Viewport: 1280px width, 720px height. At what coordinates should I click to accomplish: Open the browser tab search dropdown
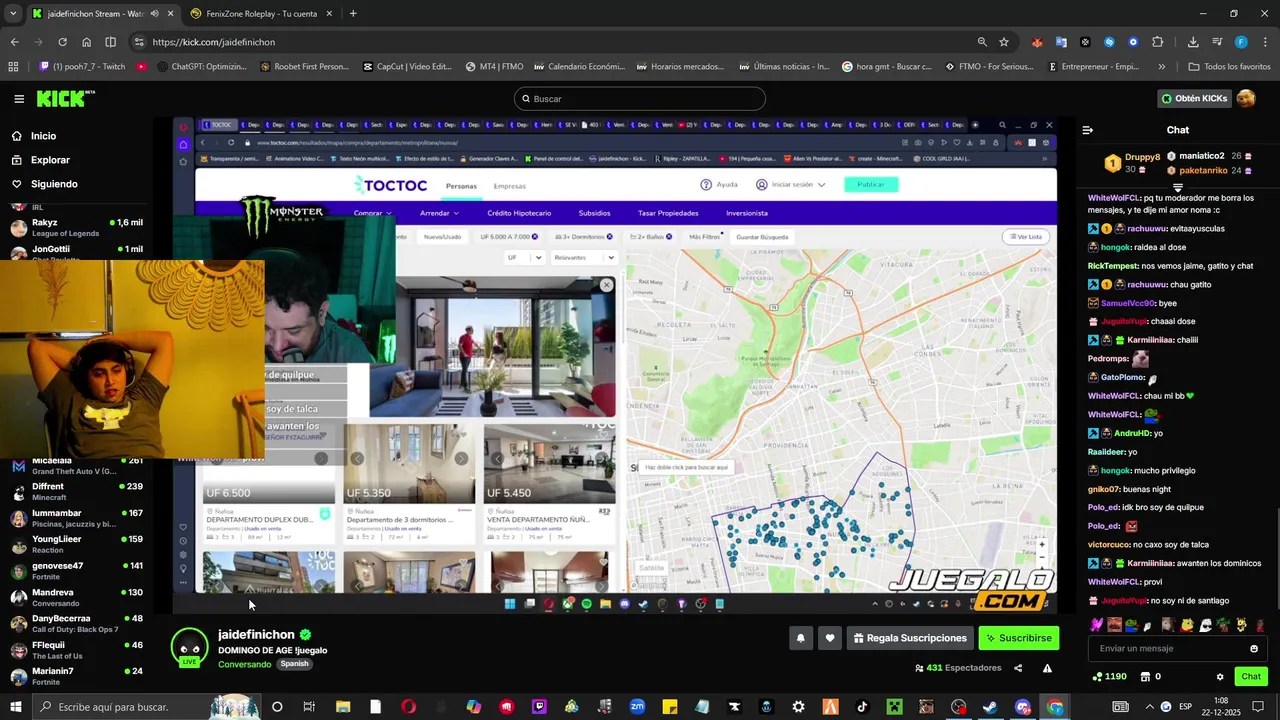(13, 14)
